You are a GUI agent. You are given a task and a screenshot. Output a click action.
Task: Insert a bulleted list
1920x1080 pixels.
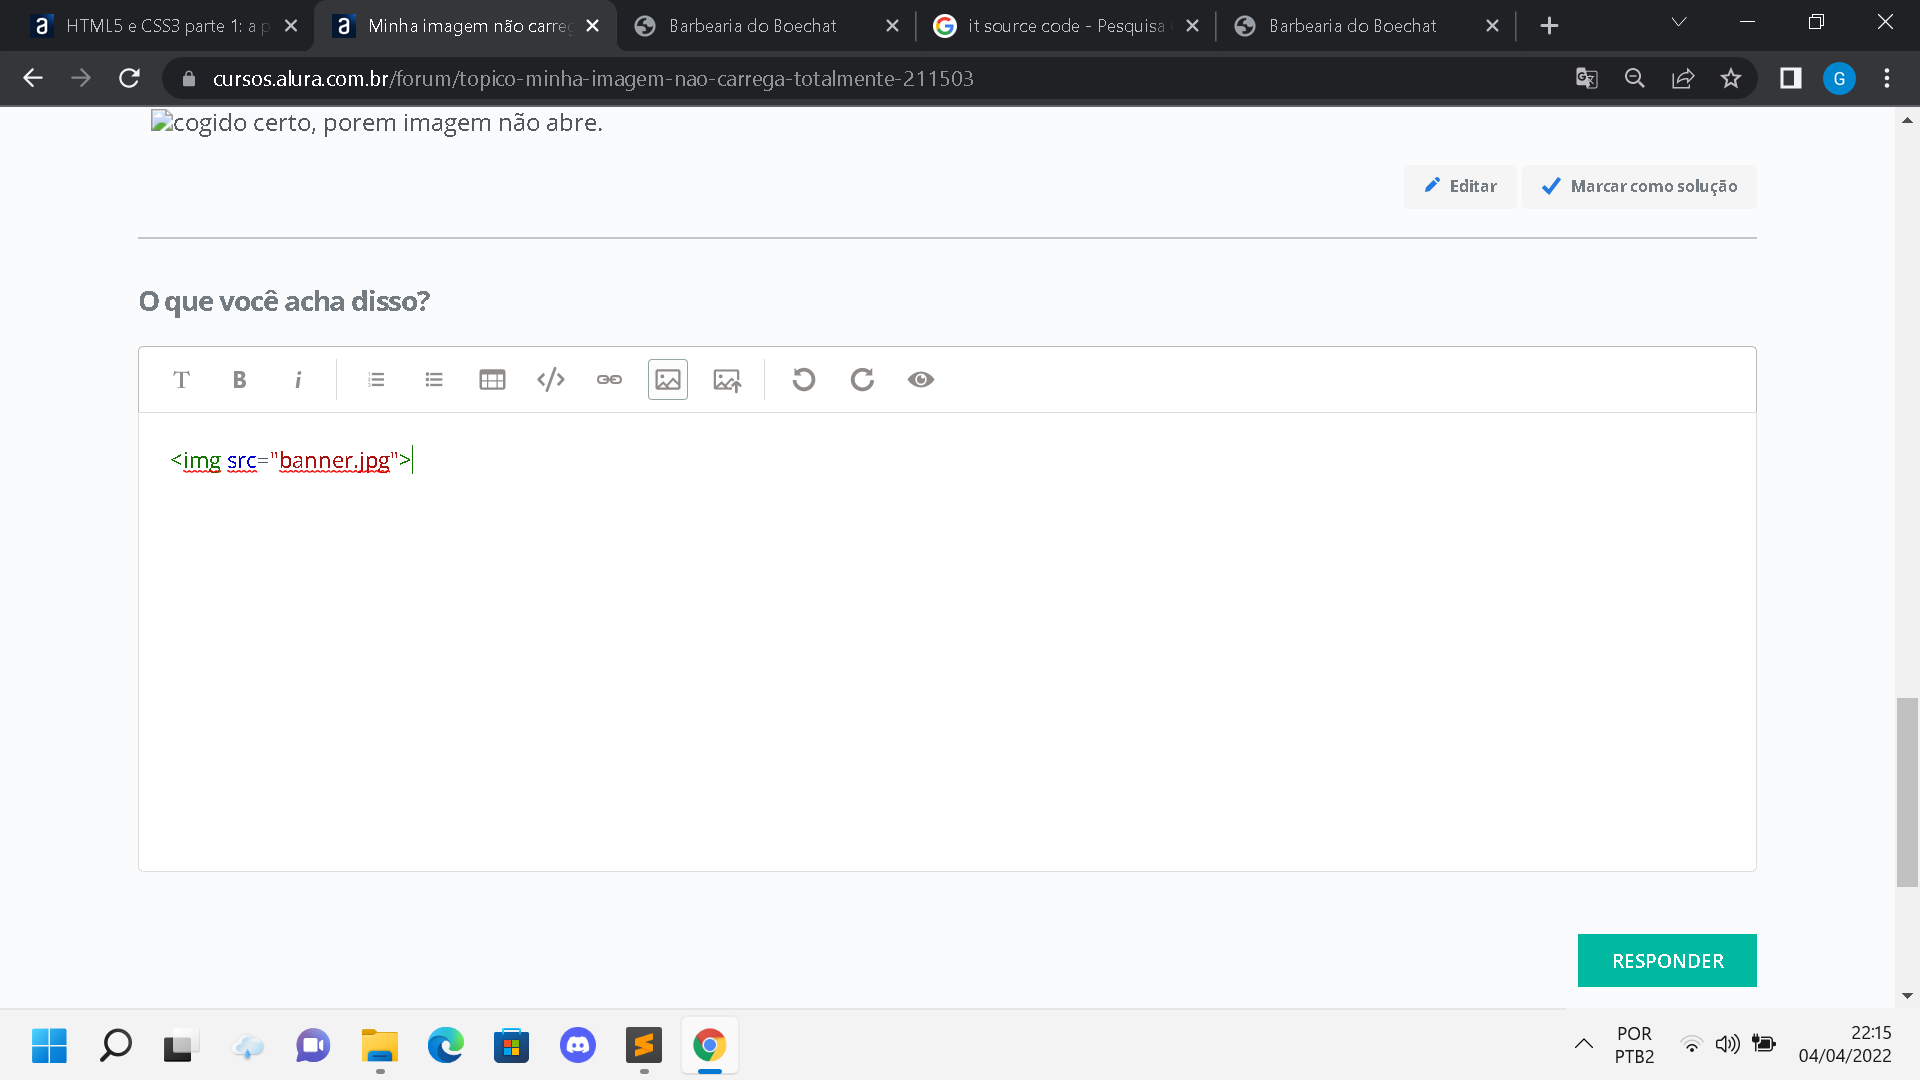click(x=434, y=380)
